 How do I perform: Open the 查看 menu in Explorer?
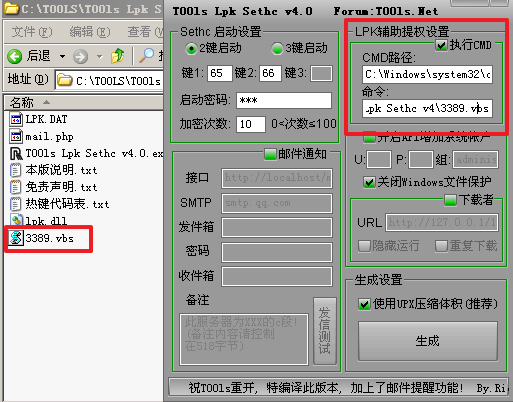pyautogui.click(x=145, y=32)
